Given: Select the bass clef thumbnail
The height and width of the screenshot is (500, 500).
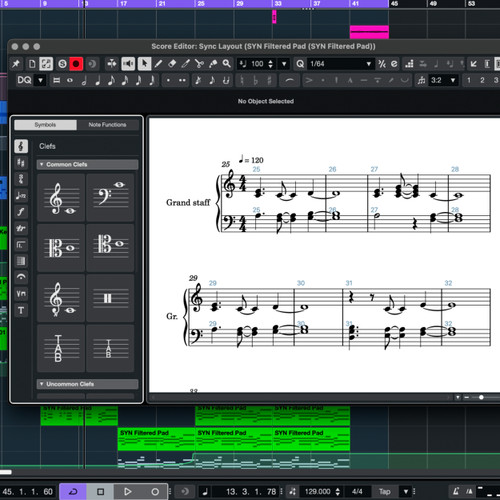Looking at the screenshot, I should (x=110, y=198).
